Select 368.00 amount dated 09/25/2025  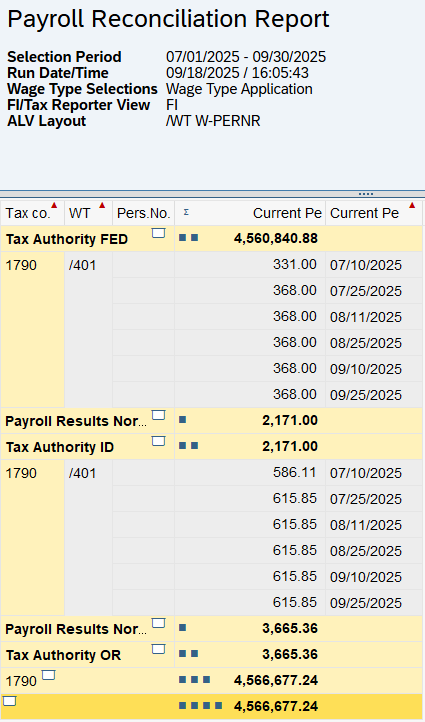click(250, 395)
